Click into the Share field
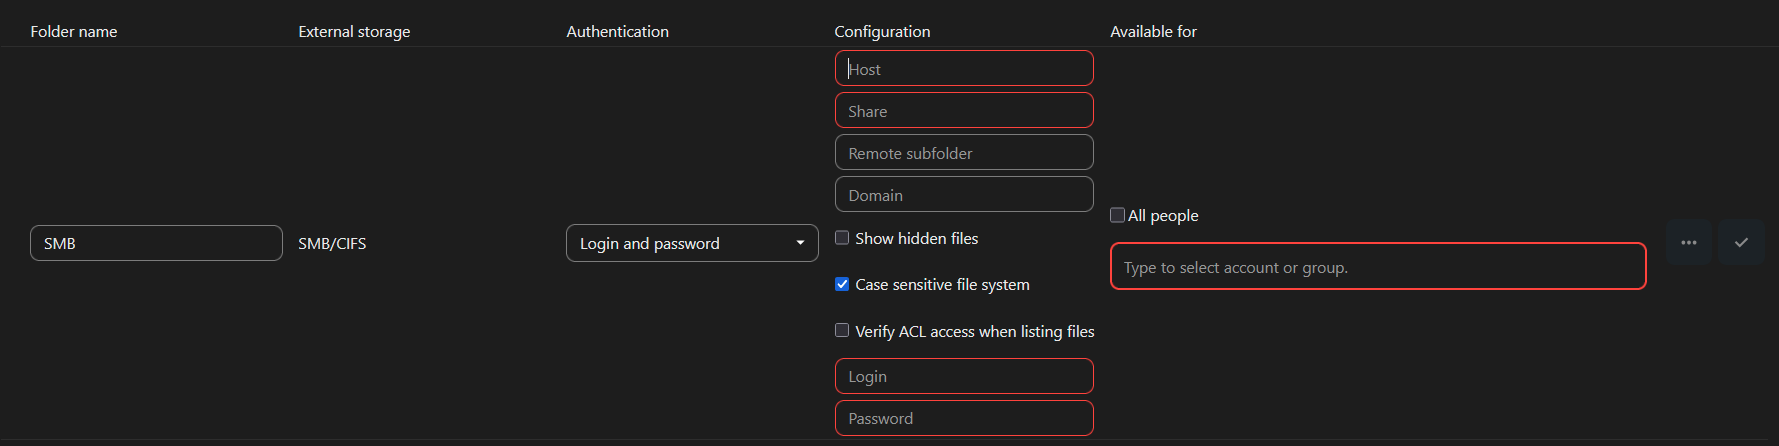Screen dimensions: 1779x446 [x=963, y=111]
